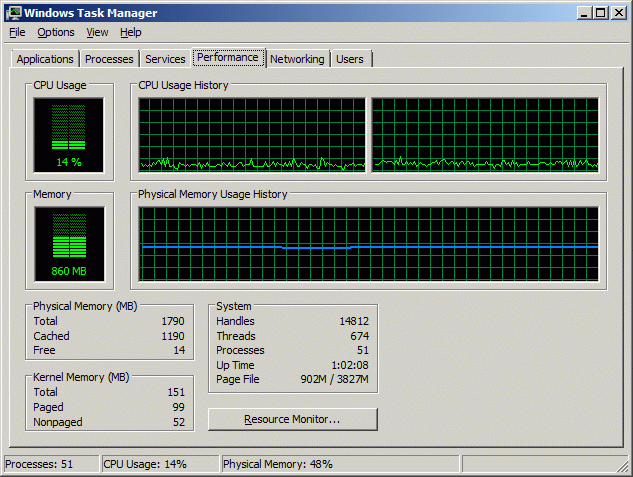Open the Options menu

point(56,32)
